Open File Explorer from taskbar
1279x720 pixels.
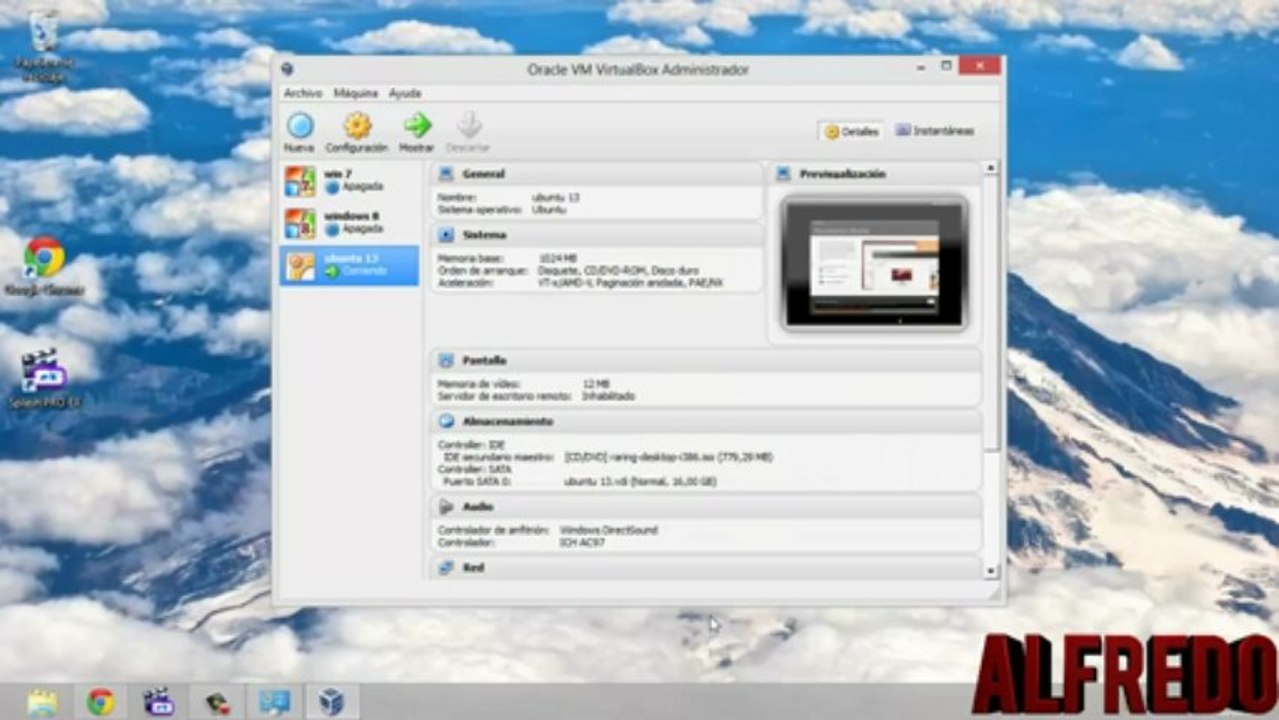42,702
